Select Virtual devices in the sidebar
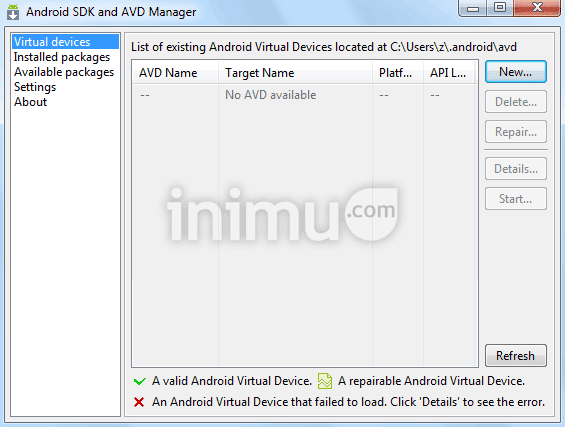 pos(65,42)
